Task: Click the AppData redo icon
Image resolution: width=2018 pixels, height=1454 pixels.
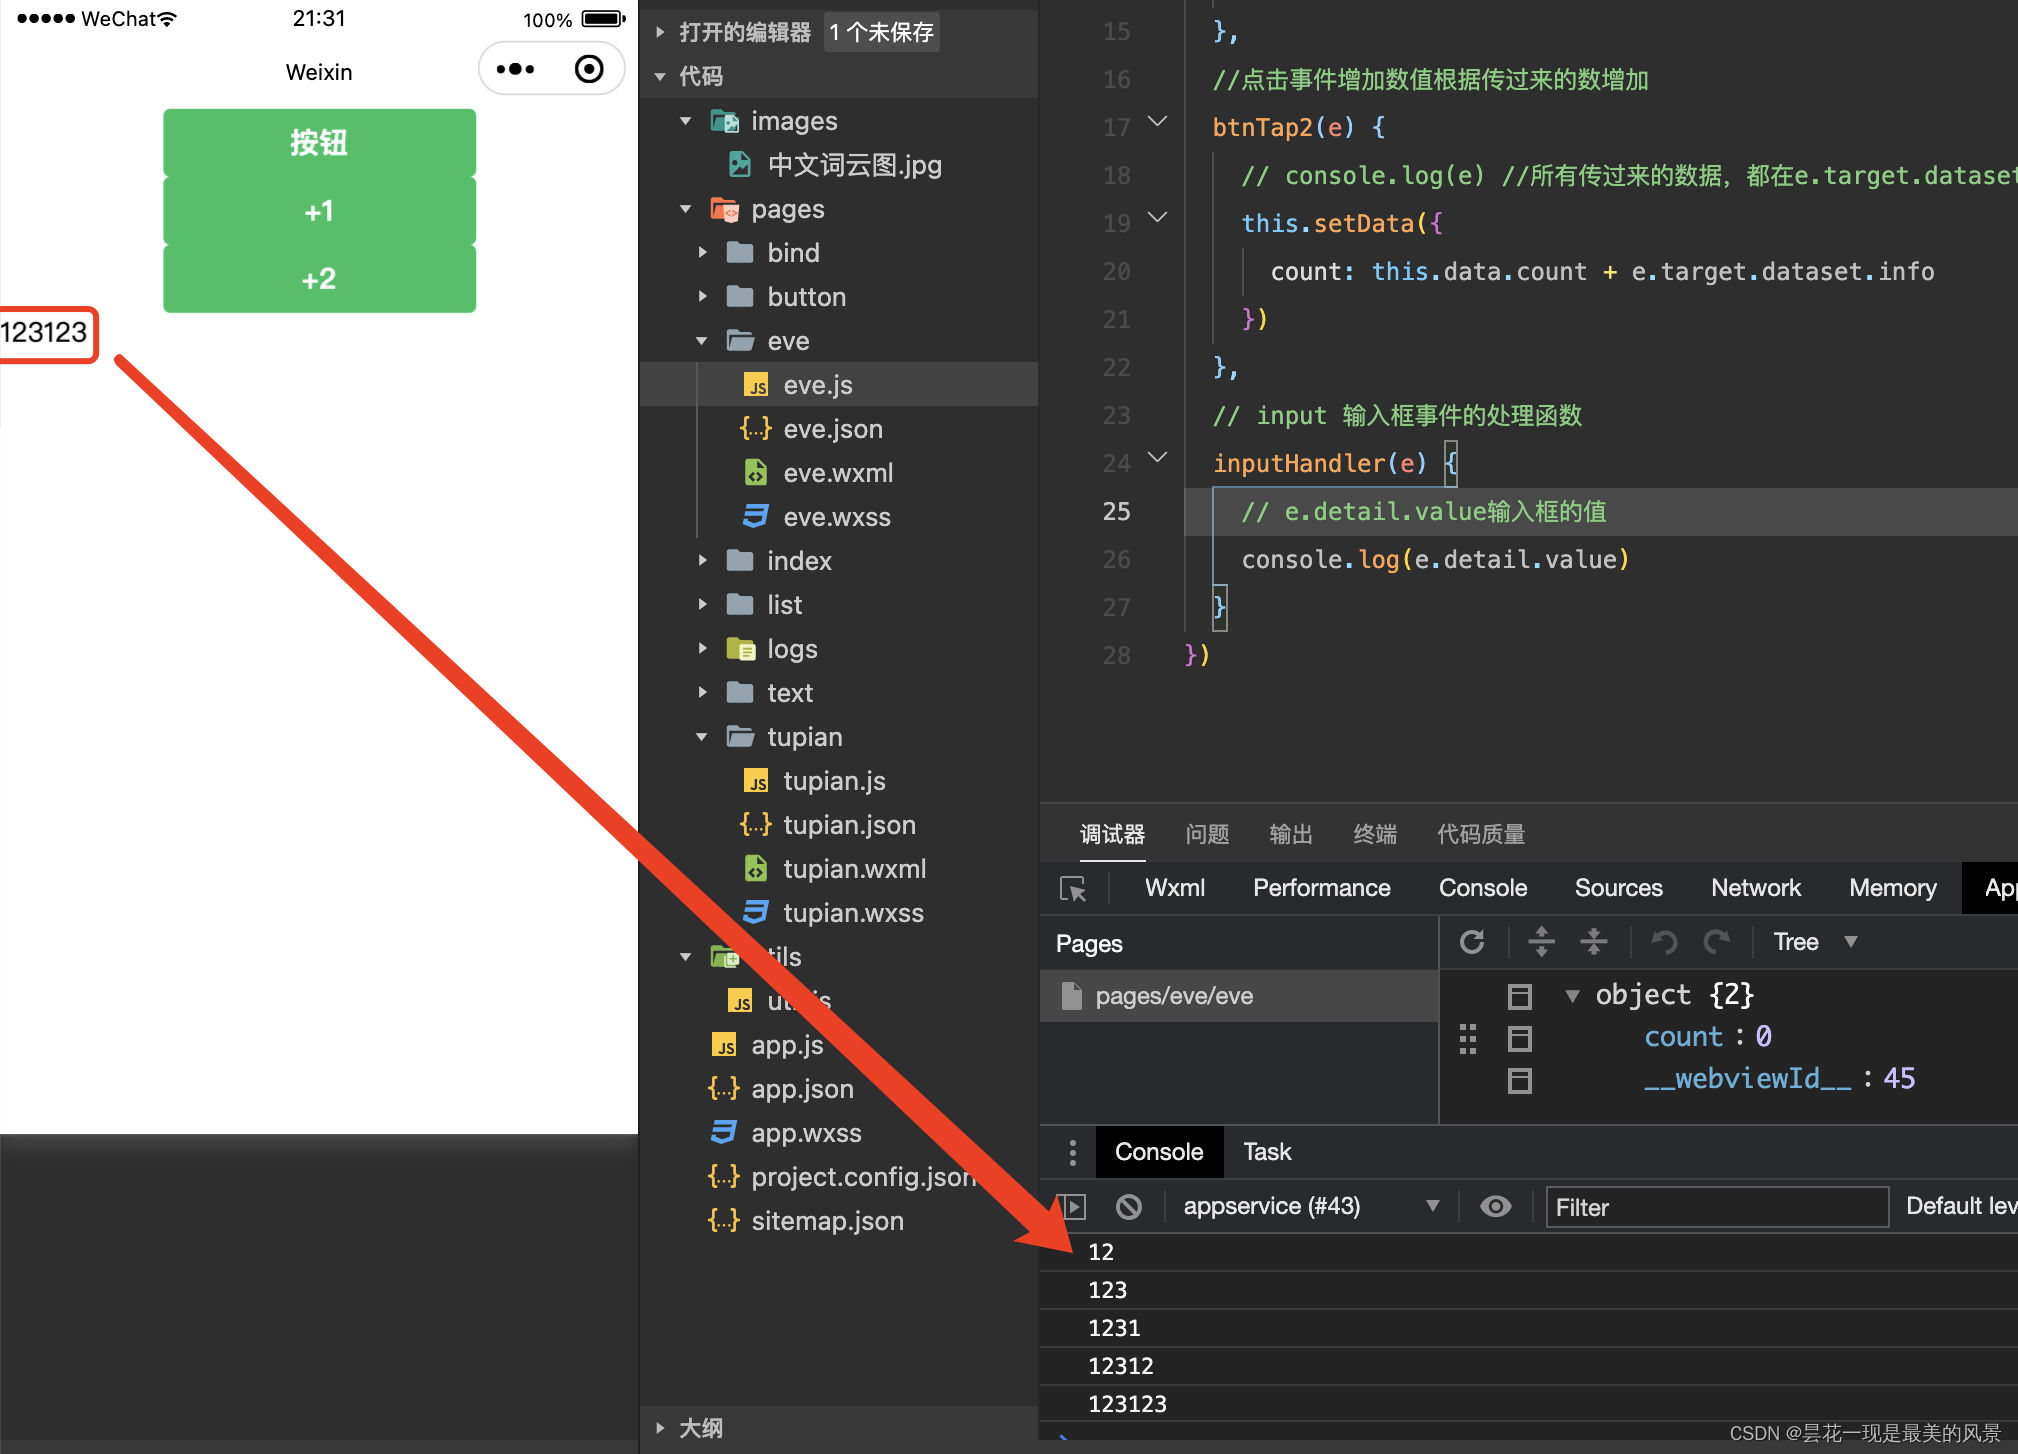Action: click(1716, 942)
